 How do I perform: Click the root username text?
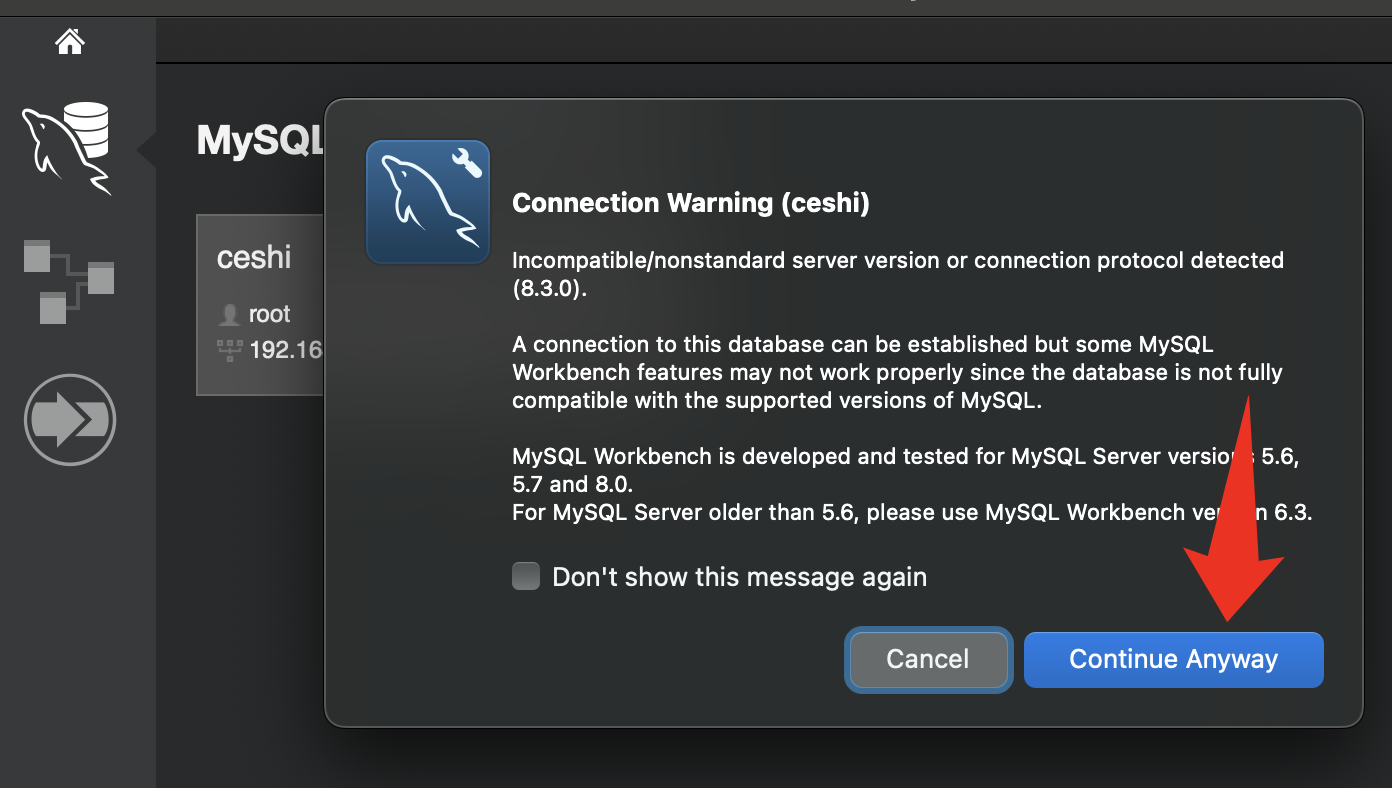pos(269,314)
